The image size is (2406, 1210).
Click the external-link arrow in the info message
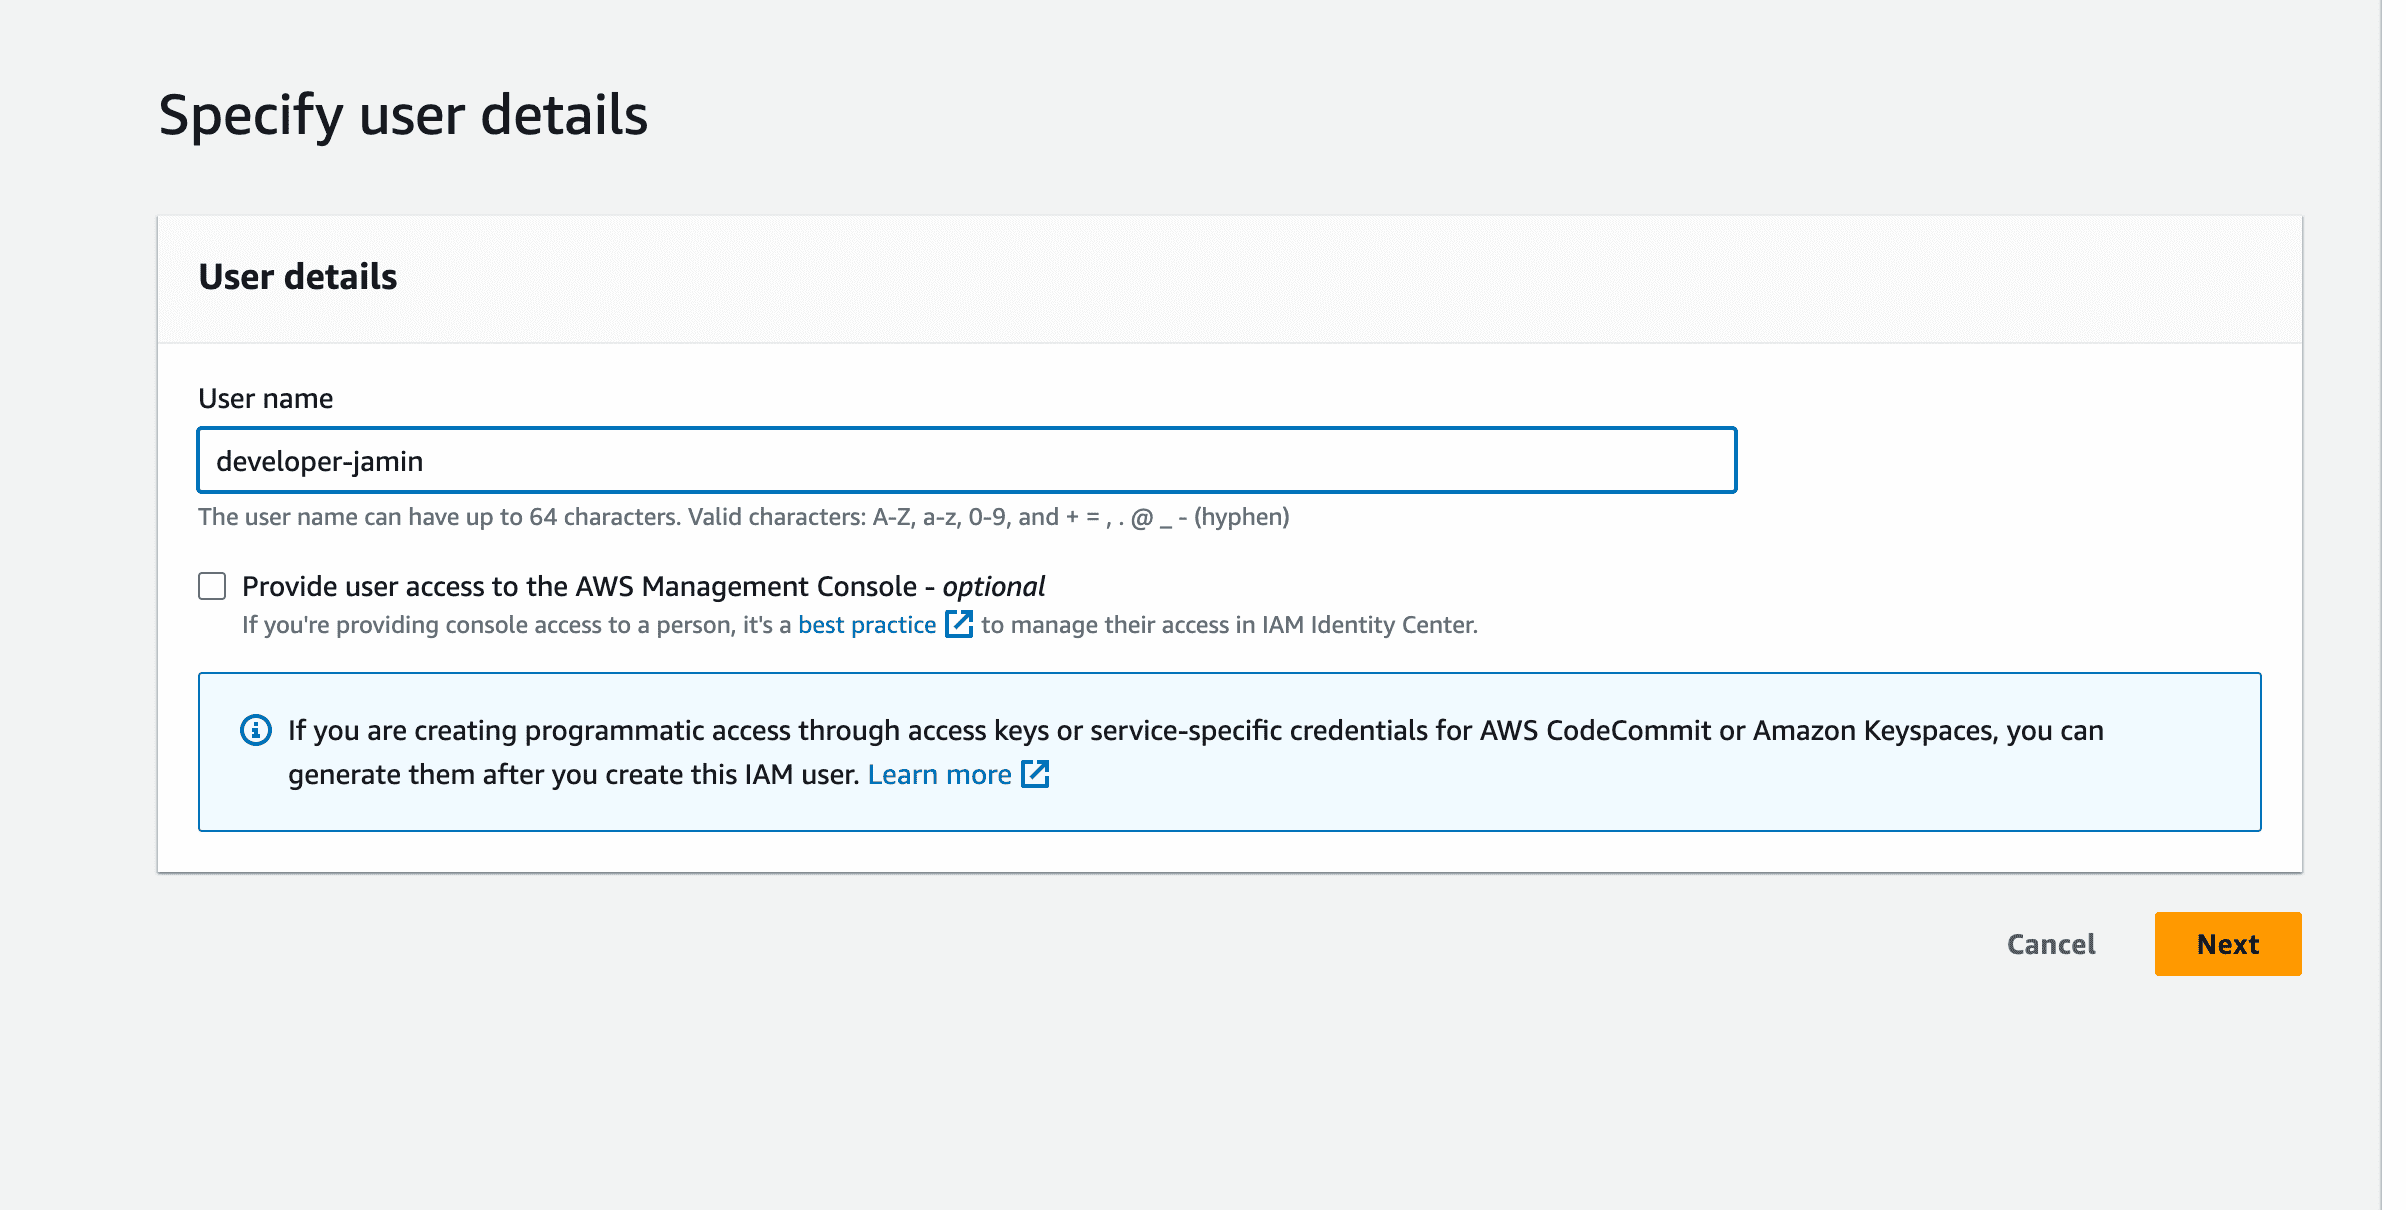(x=1036, y=773)
